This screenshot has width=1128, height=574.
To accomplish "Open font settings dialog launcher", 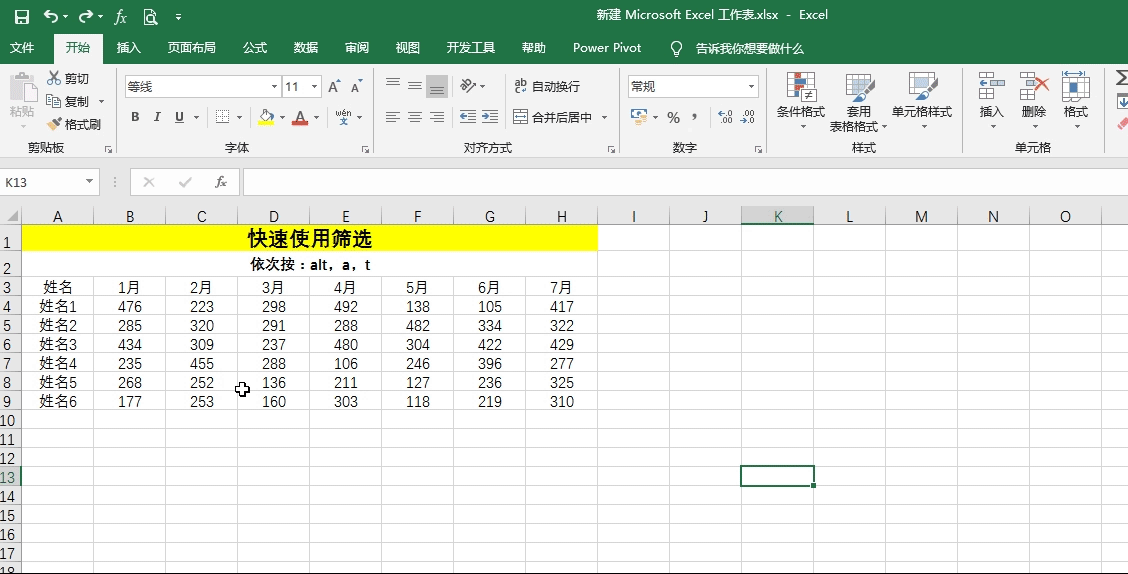I will tap(365, 149).
